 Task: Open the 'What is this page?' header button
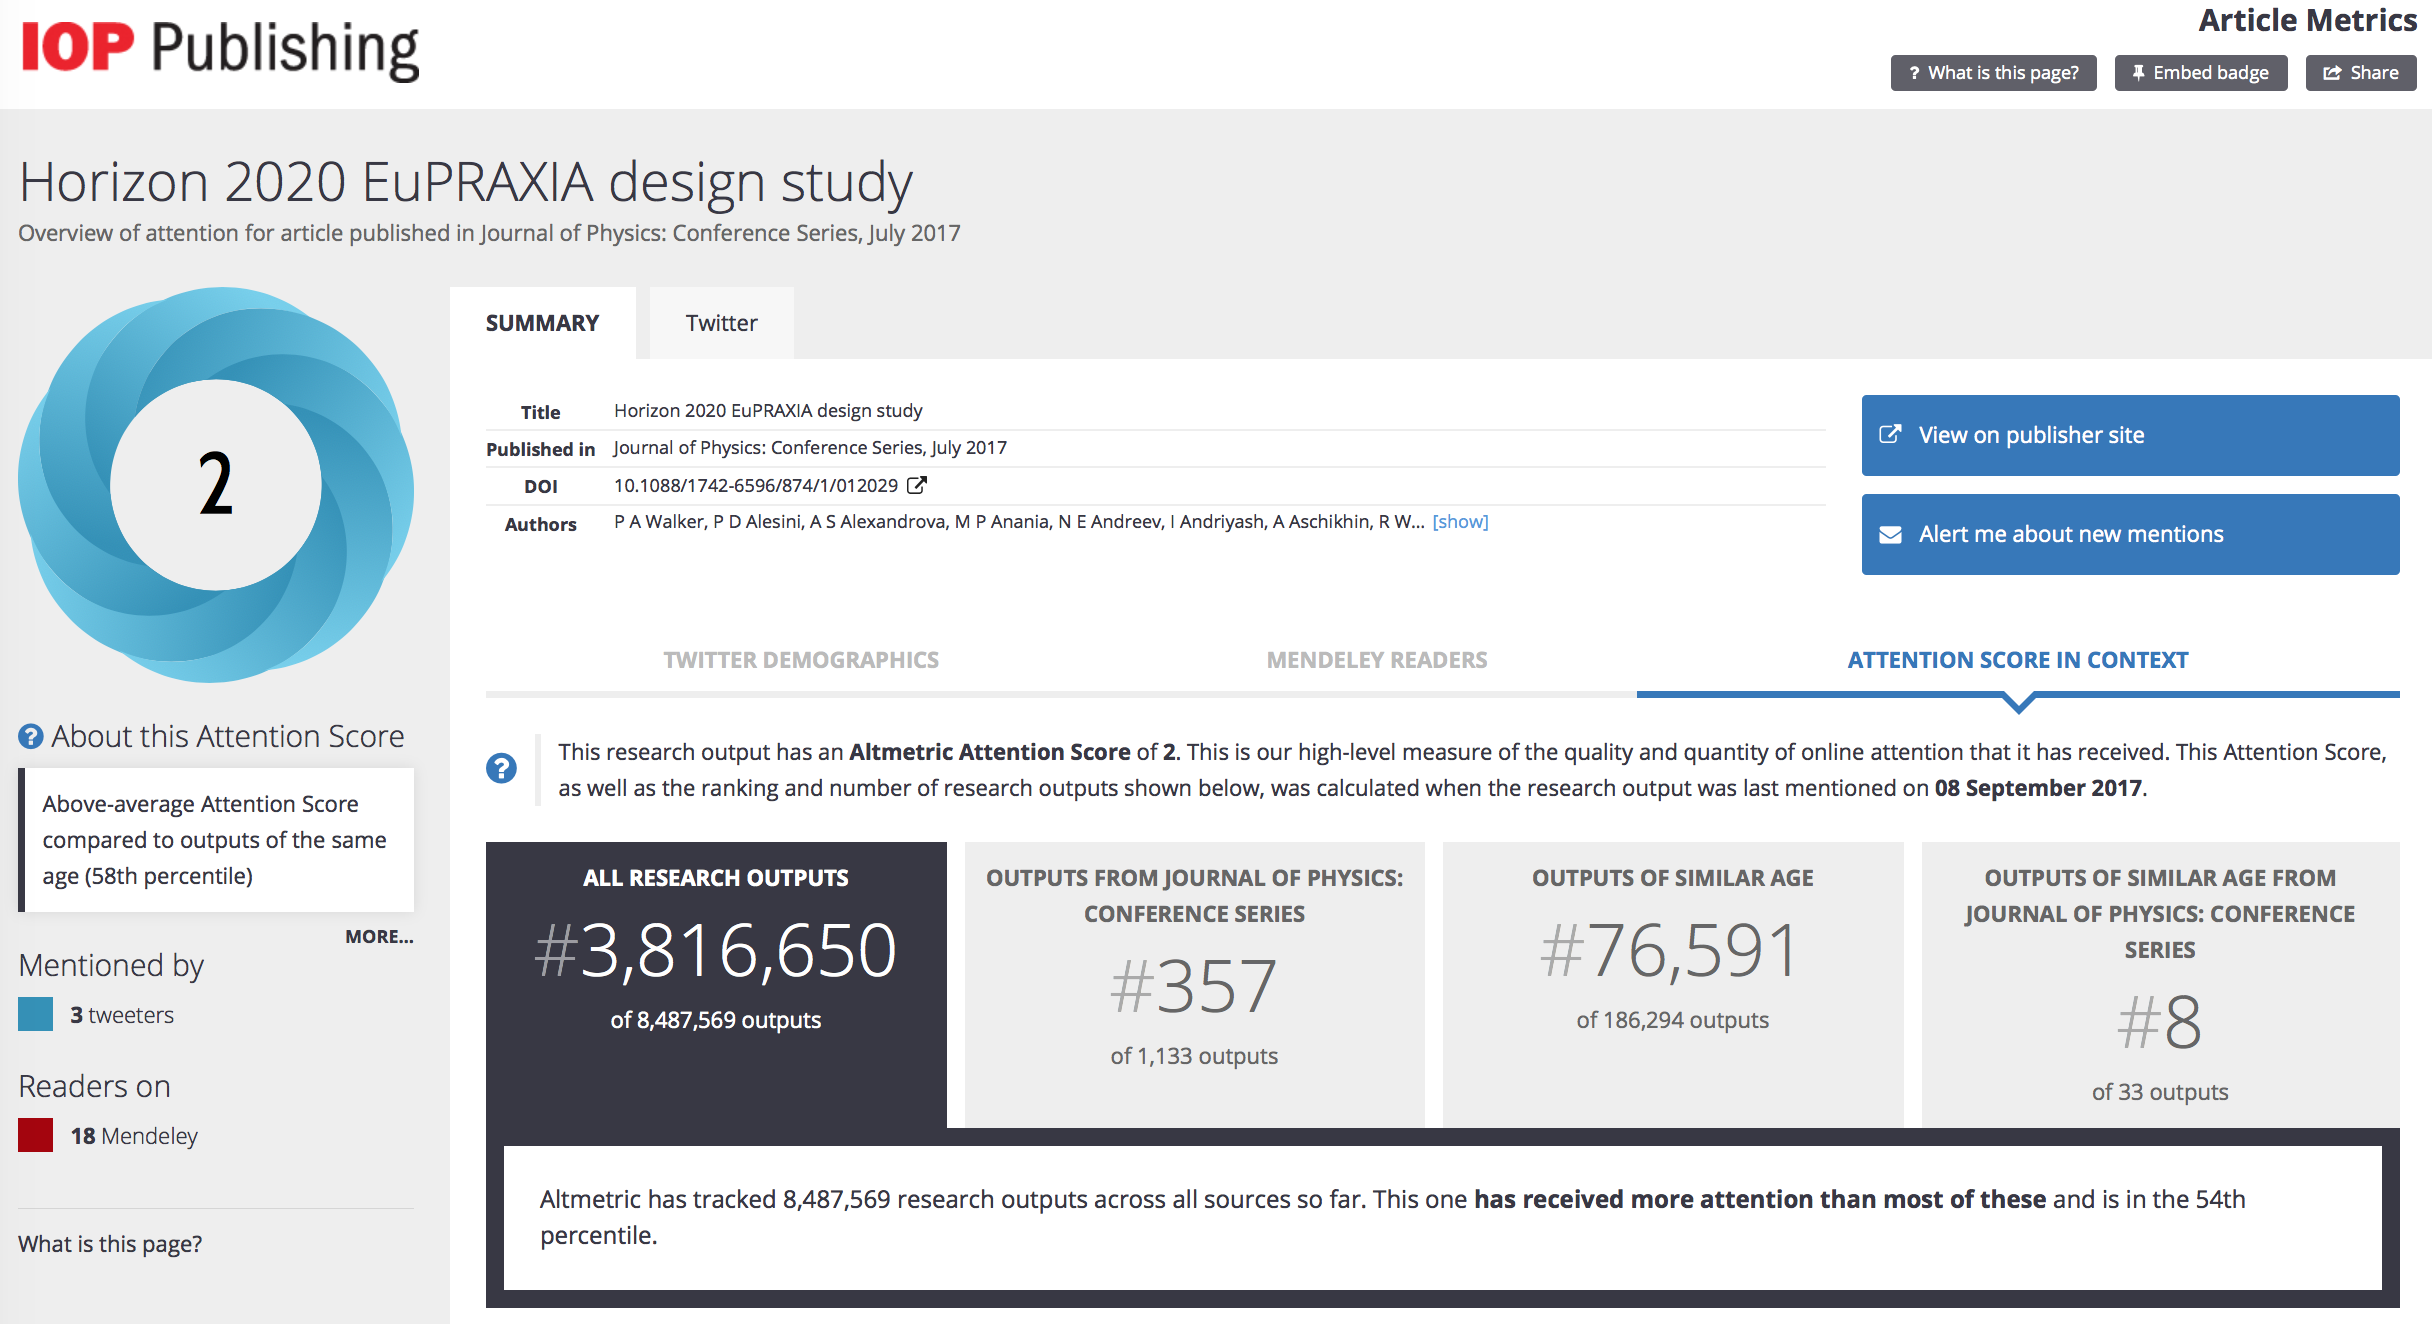pos(1993,73)
